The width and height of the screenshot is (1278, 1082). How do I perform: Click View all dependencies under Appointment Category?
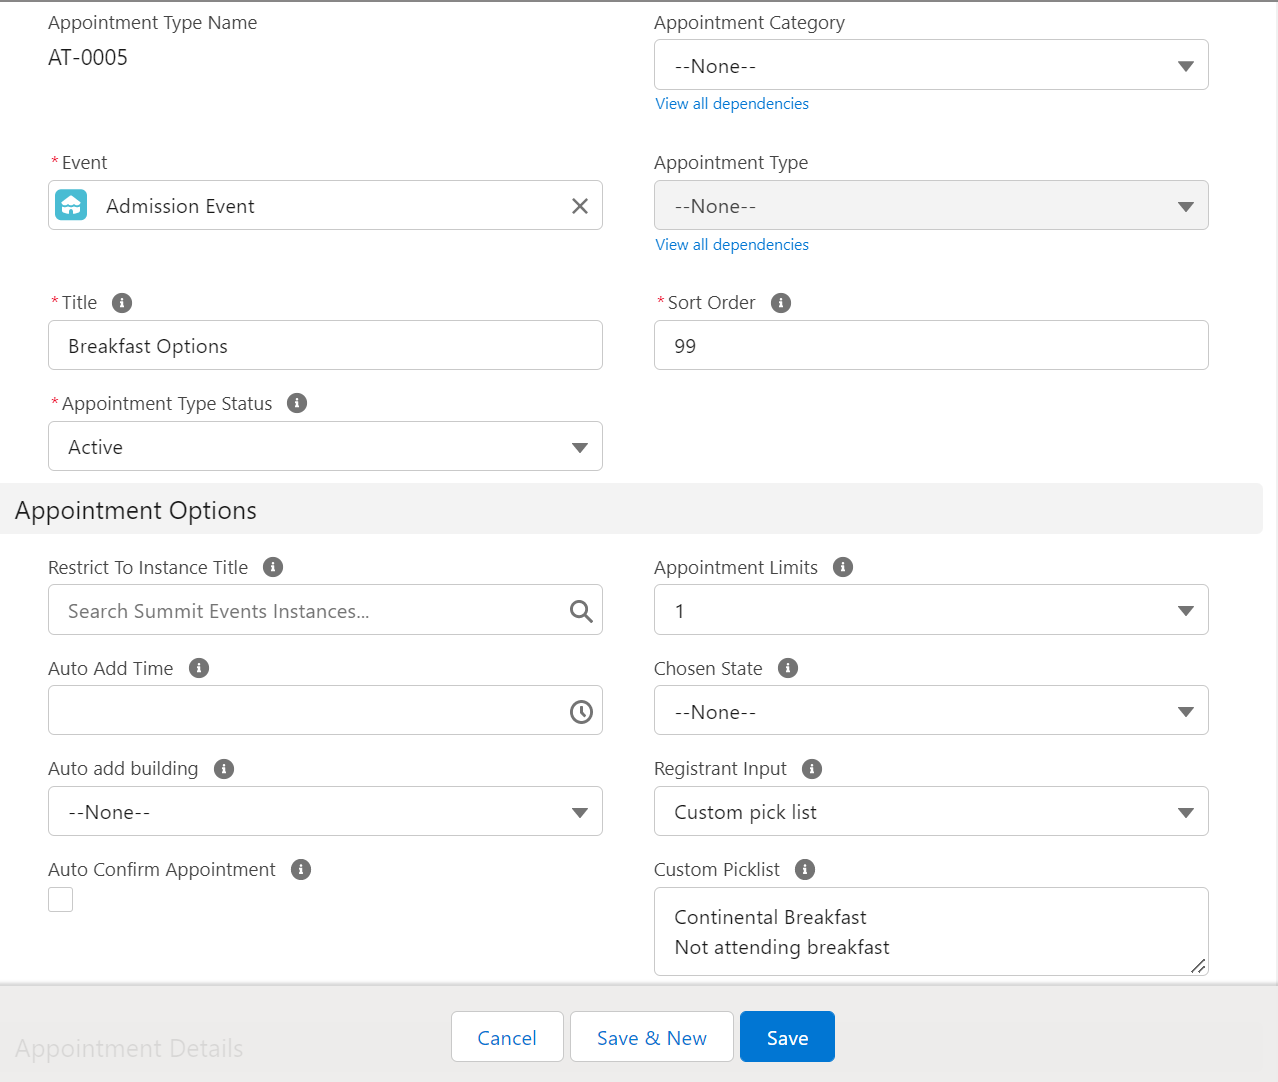coord(731,103)
